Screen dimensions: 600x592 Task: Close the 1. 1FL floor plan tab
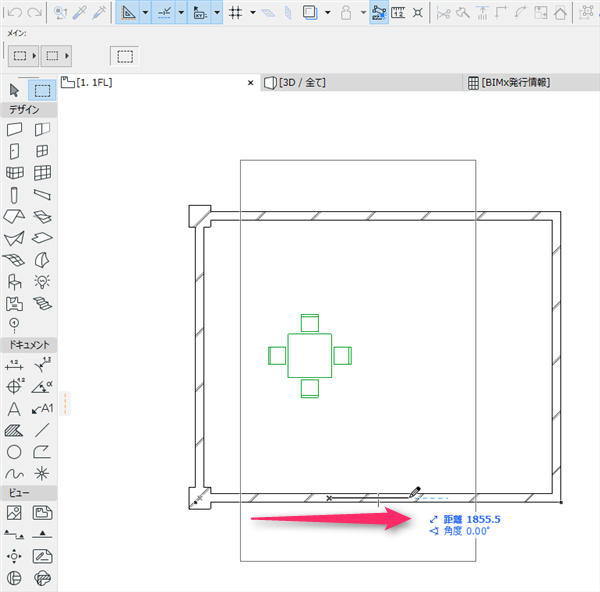(x=251, y=83)
